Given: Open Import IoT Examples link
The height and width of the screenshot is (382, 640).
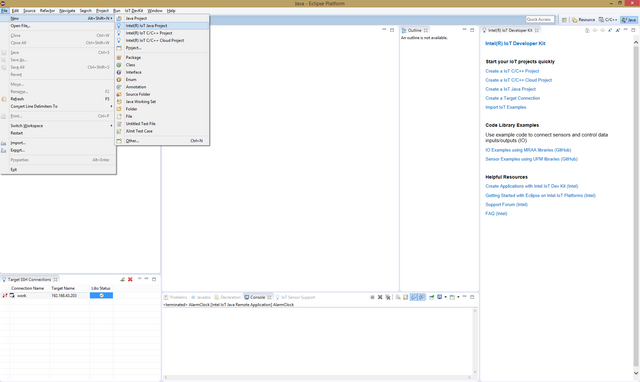Looking at the screenshot, I should click(x=506, y=107).
